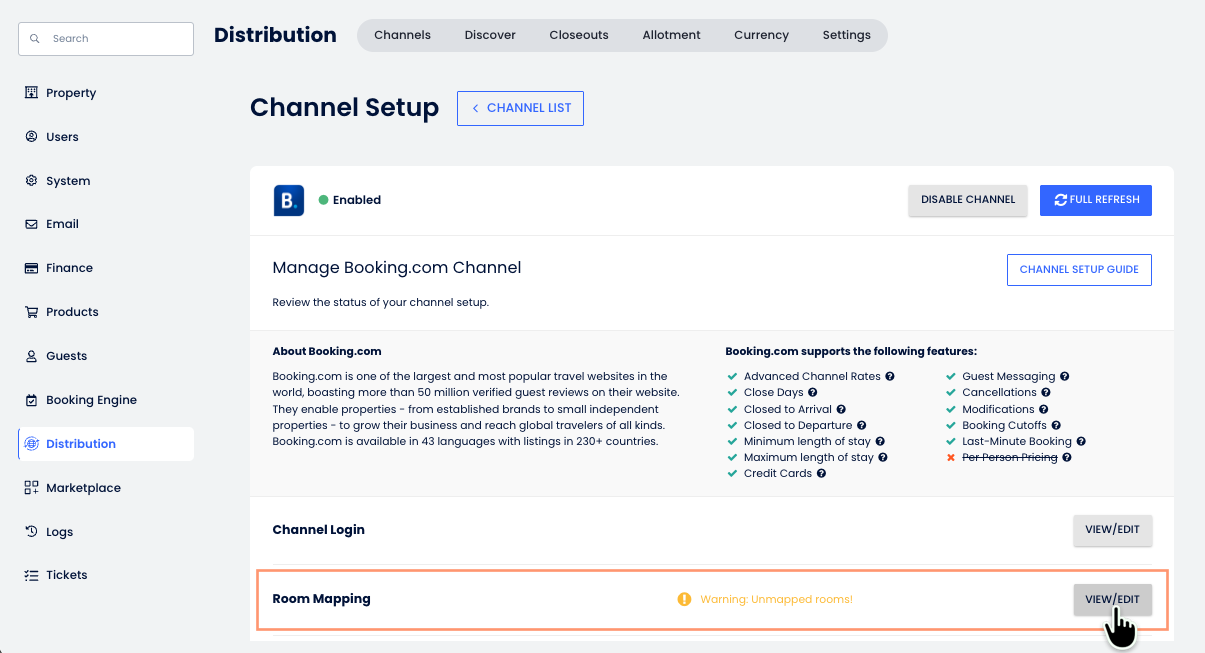Image resolution: width=1205 pixels, height=653 pixels.
Task: Click View/Edit for Channel Login
Action: (1112, 530)
